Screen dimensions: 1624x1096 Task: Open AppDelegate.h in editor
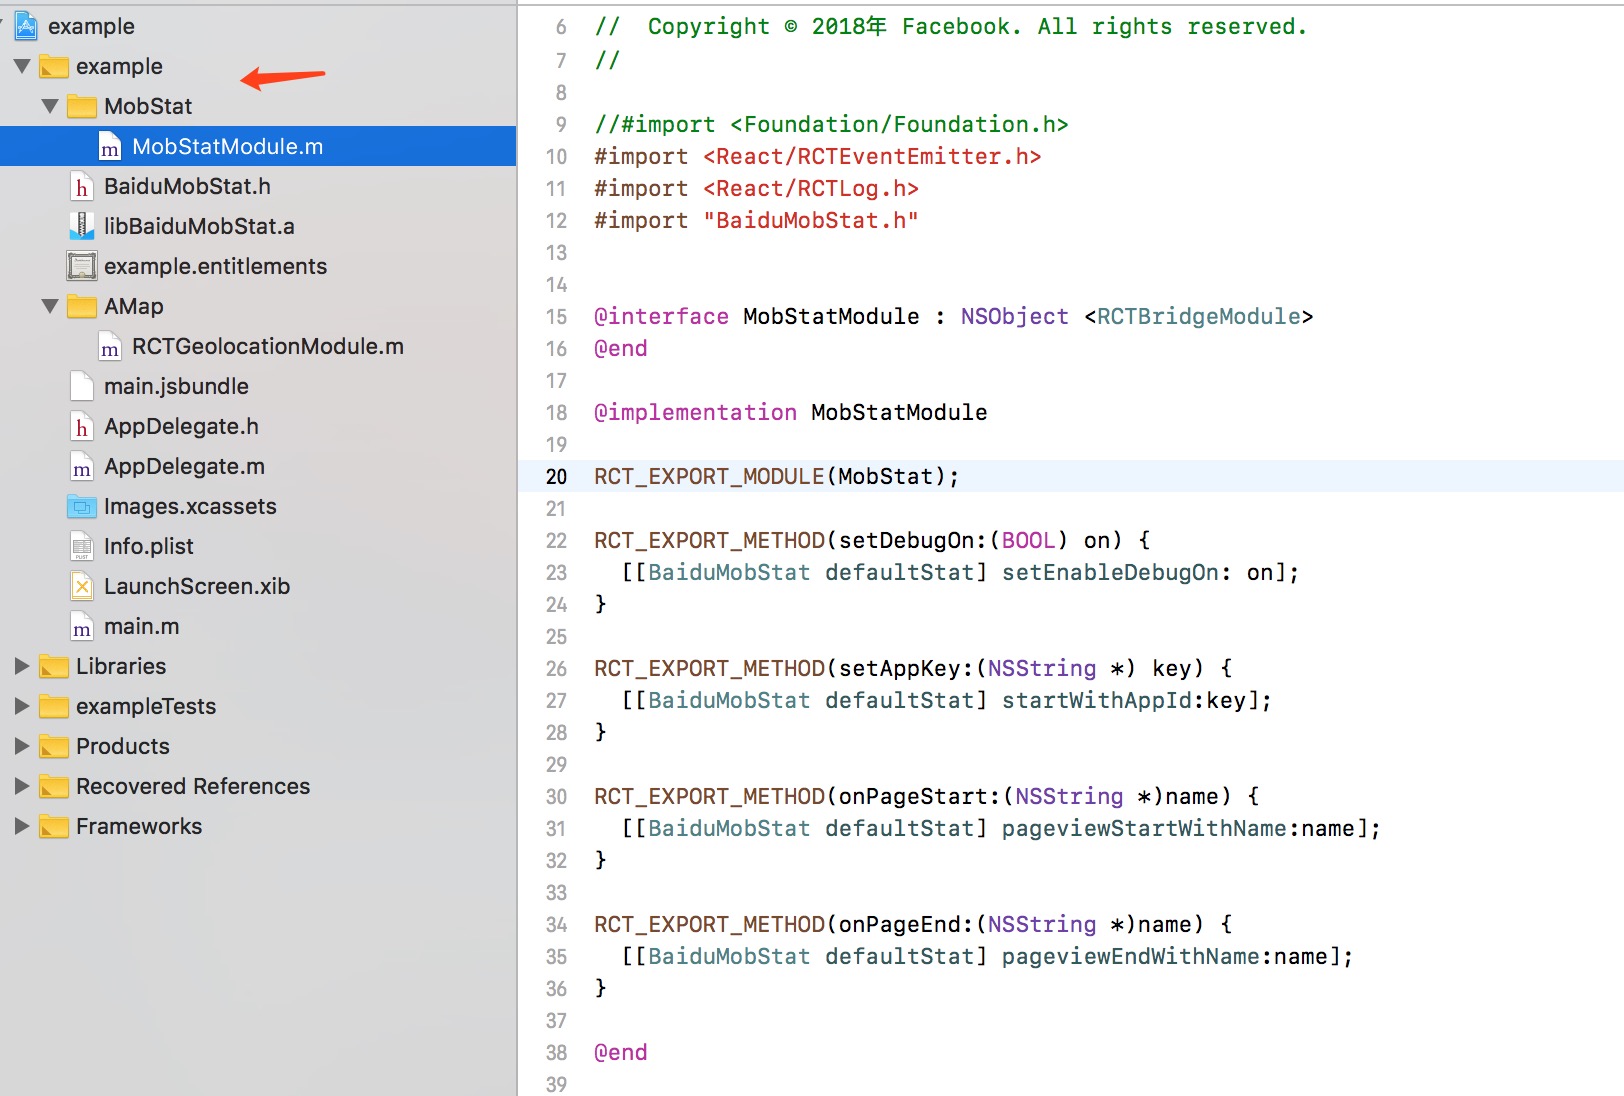(181, 426)
